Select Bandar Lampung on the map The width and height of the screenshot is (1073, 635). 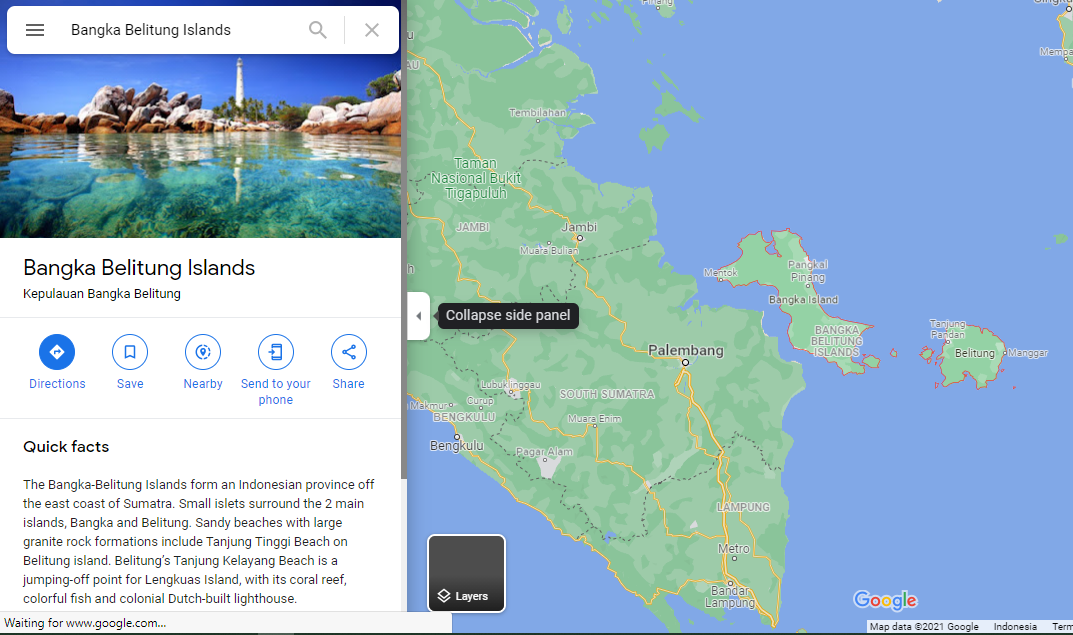point(730,597)
